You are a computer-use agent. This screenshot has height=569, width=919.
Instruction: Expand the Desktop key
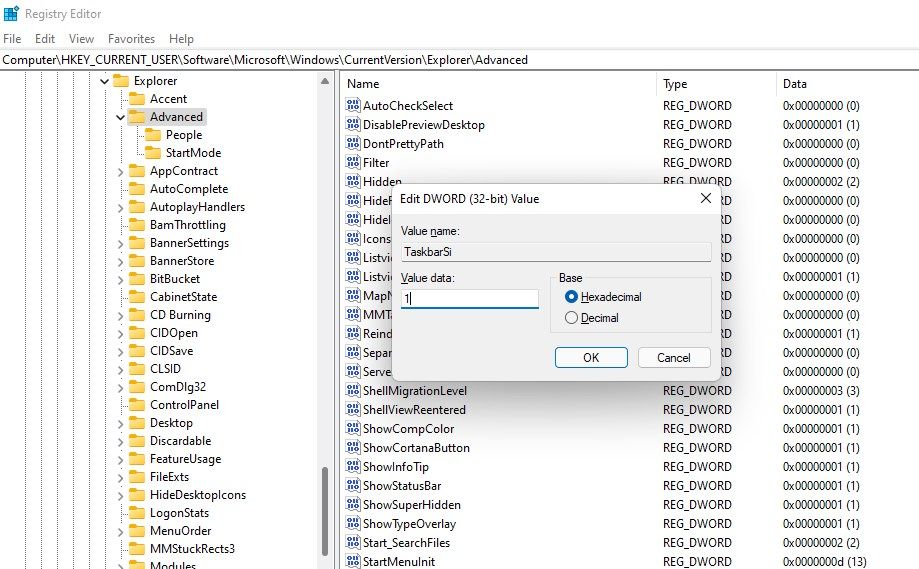tap(120, 424)
